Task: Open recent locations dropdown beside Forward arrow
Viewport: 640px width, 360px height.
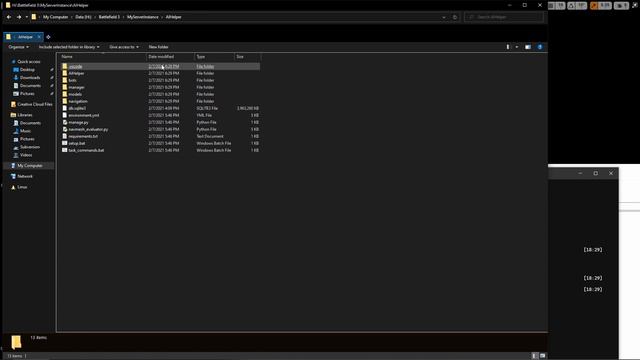Action: click(27, 17)
